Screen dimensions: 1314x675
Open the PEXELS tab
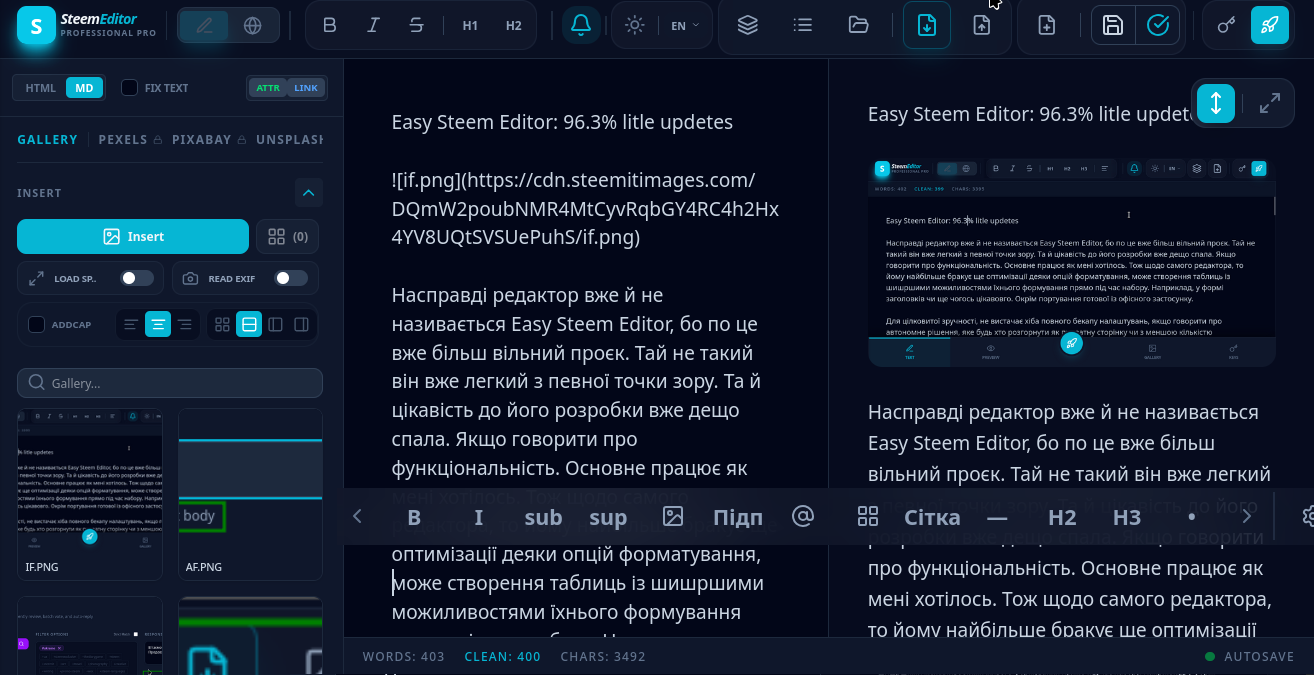coord(129,140)
